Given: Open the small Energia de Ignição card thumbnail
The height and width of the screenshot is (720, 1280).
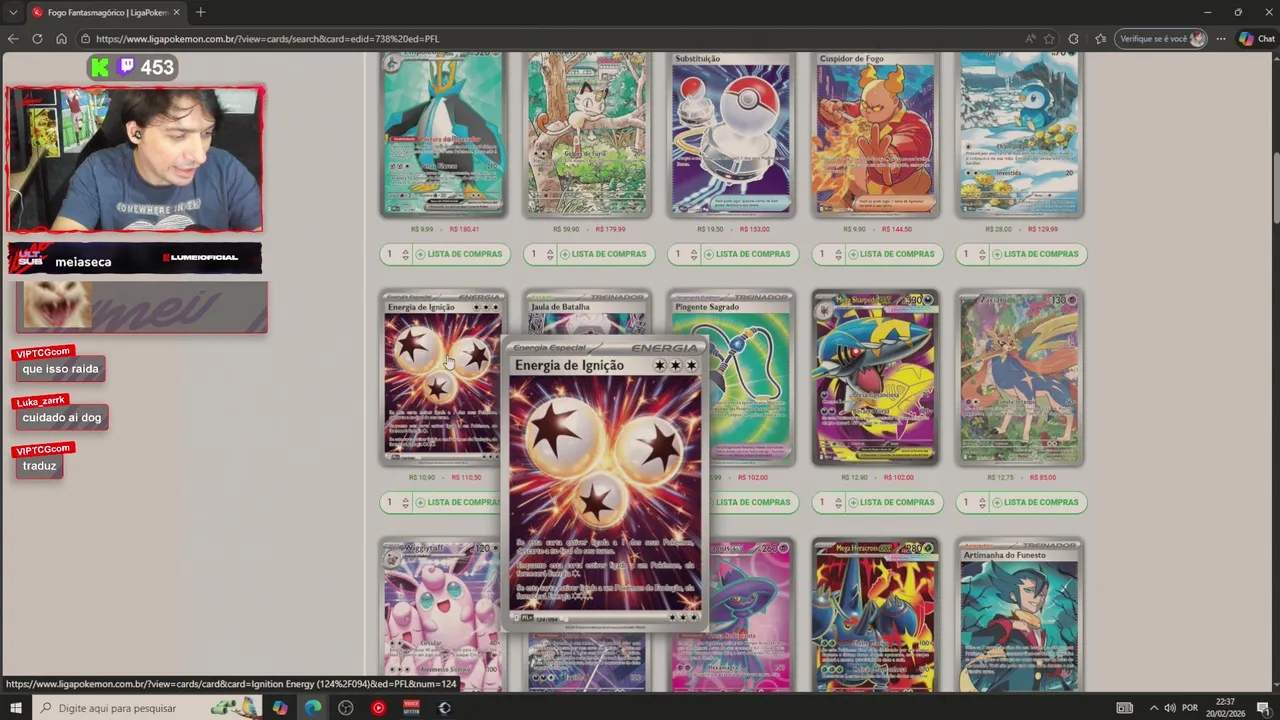Looking at the screenshot, I should (442, 378).
